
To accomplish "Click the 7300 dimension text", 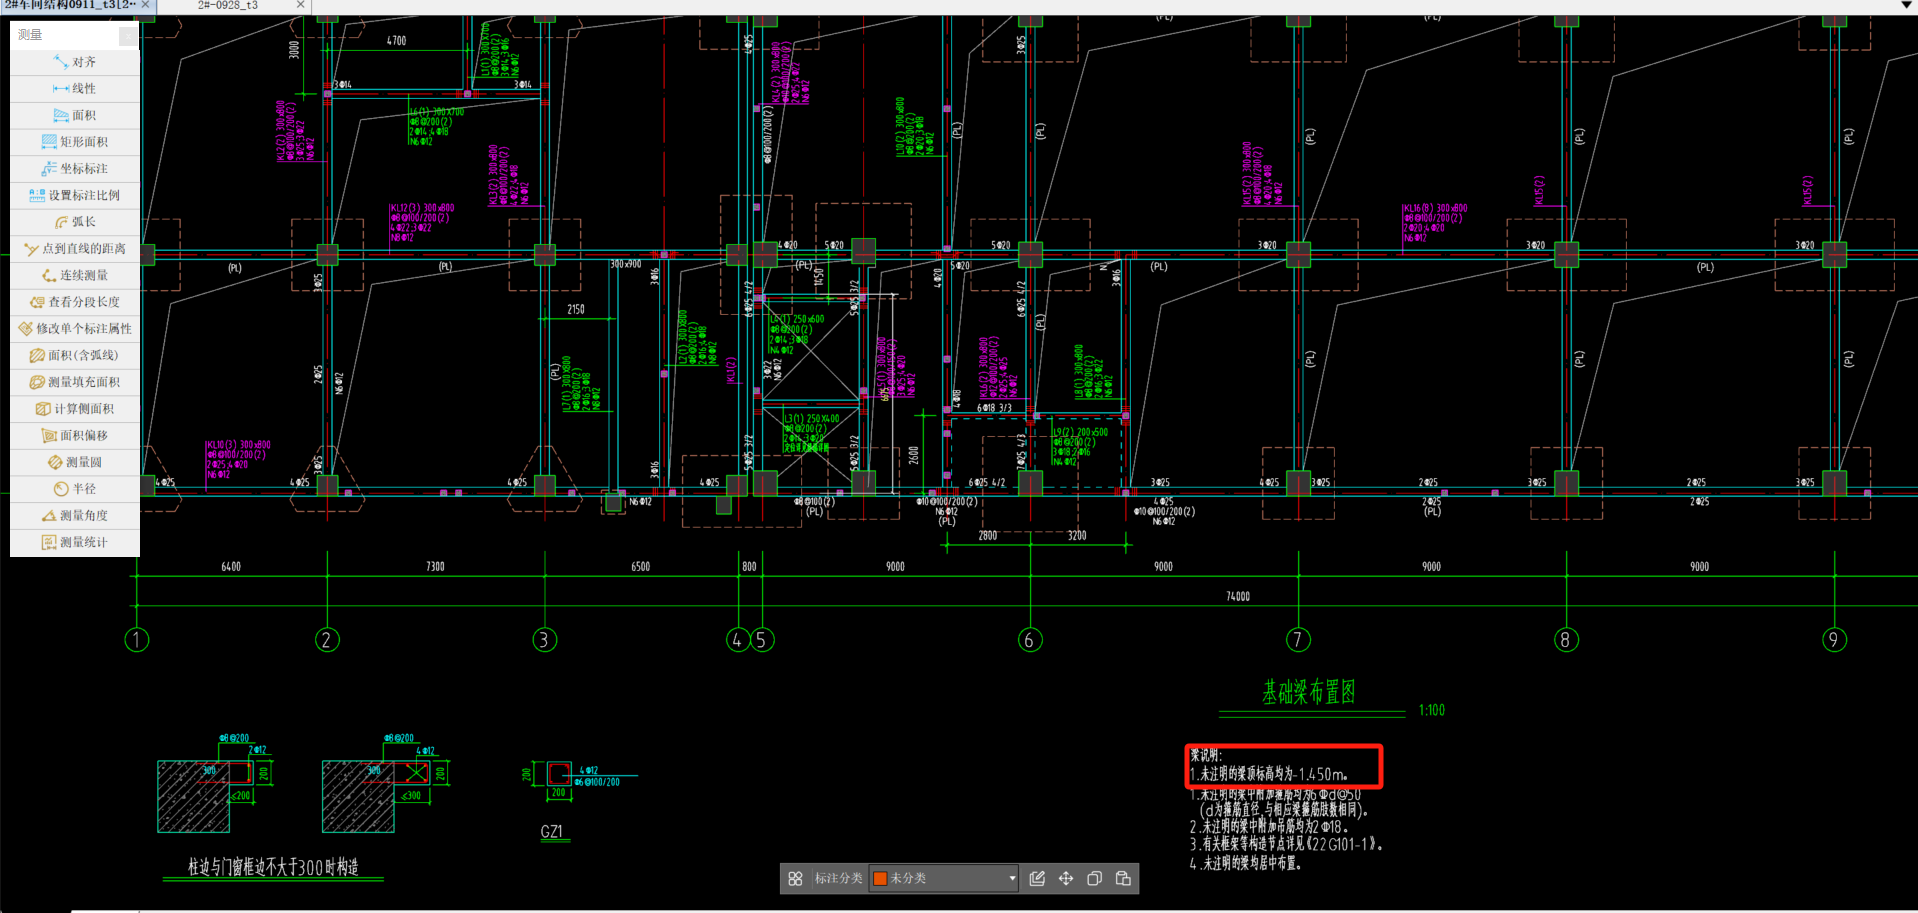I will [435, 567].
